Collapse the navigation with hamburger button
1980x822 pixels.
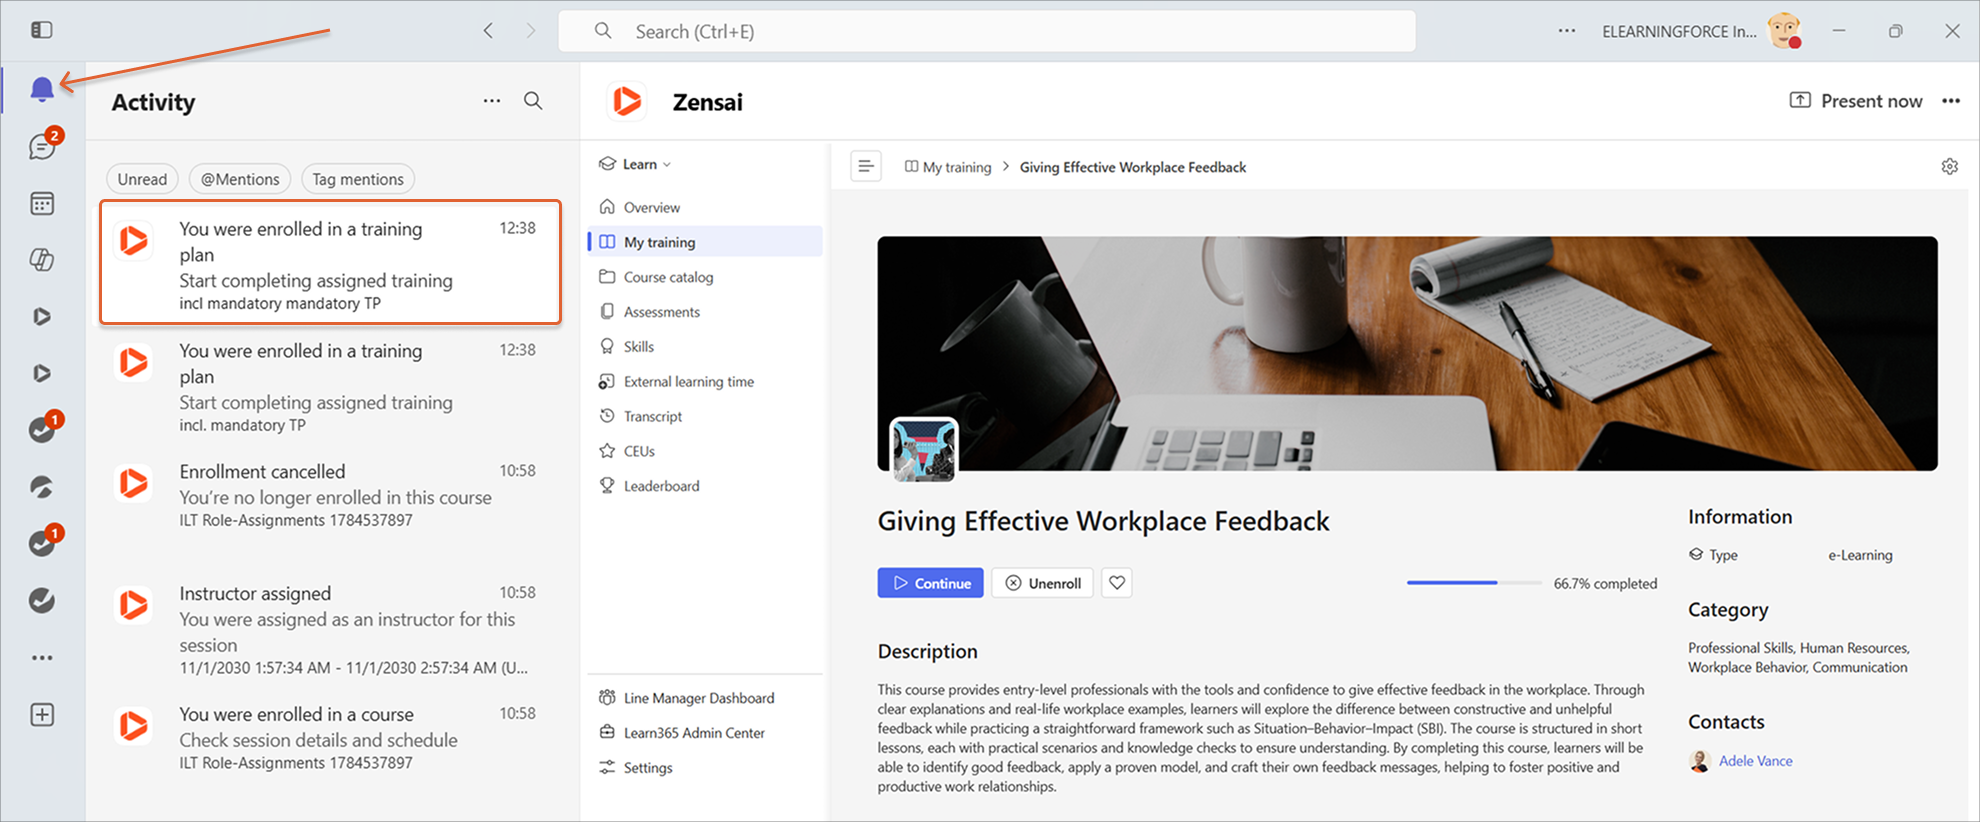coord(866,166)
